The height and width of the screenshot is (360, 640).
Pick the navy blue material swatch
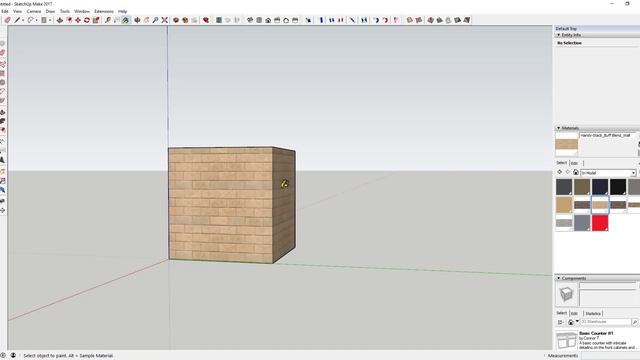click(600, 187)
